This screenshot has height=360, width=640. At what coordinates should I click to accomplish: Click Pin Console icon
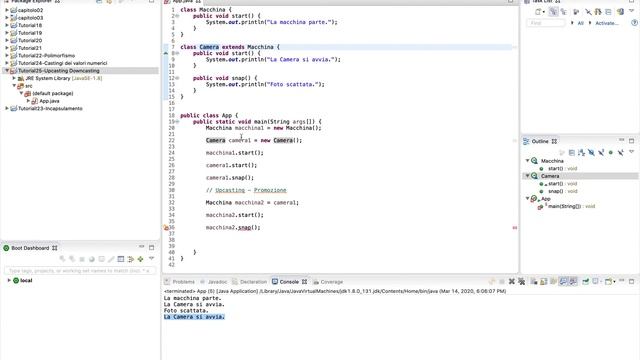pos(586,282)
